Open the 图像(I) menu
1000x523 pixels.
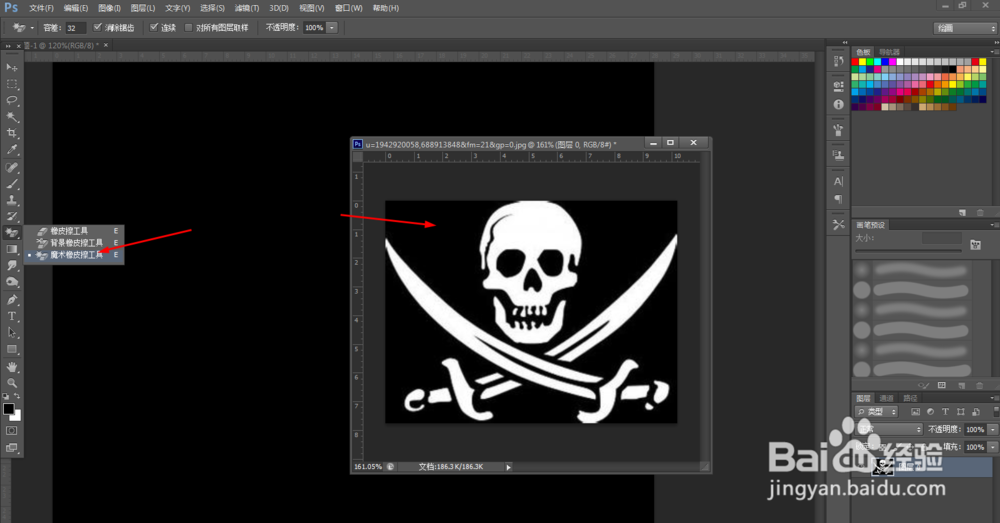pyautogui.click(x=109, y=8)
